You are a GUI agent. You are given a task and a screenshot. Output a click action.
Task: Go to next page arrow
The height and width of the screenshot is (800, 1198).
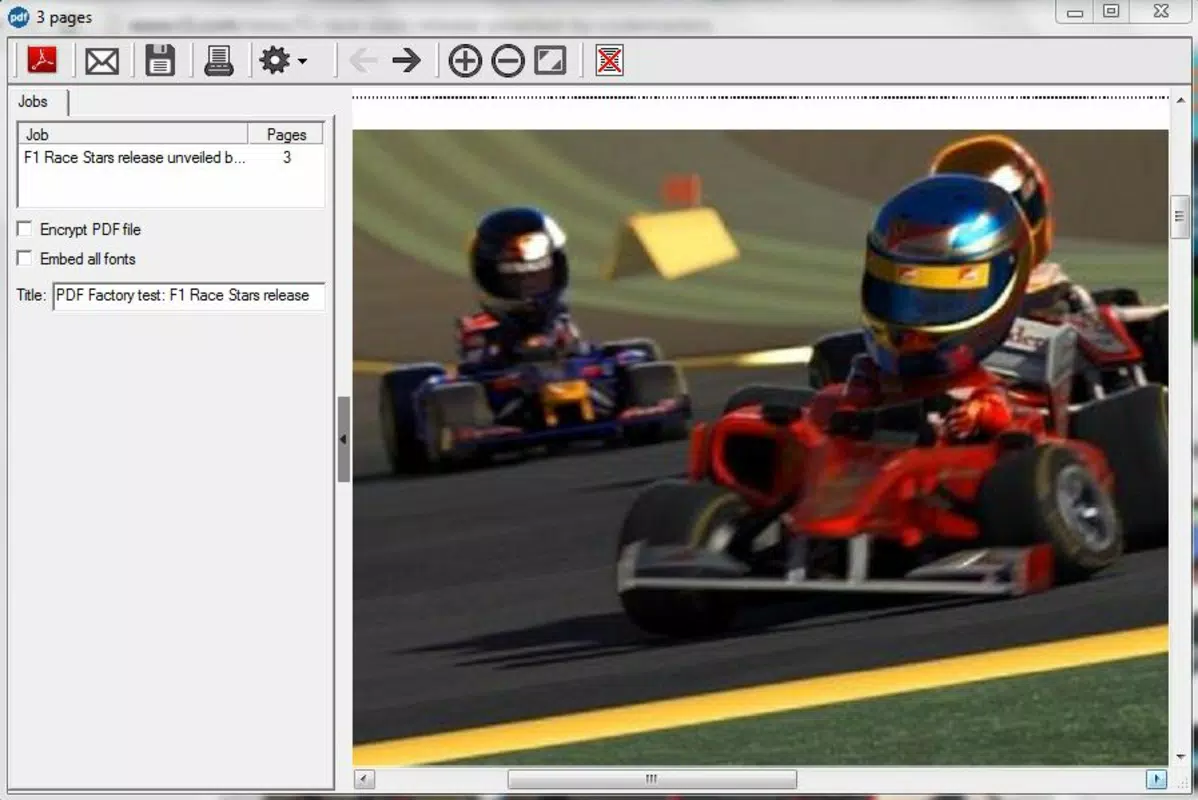(x=406, y=60)
